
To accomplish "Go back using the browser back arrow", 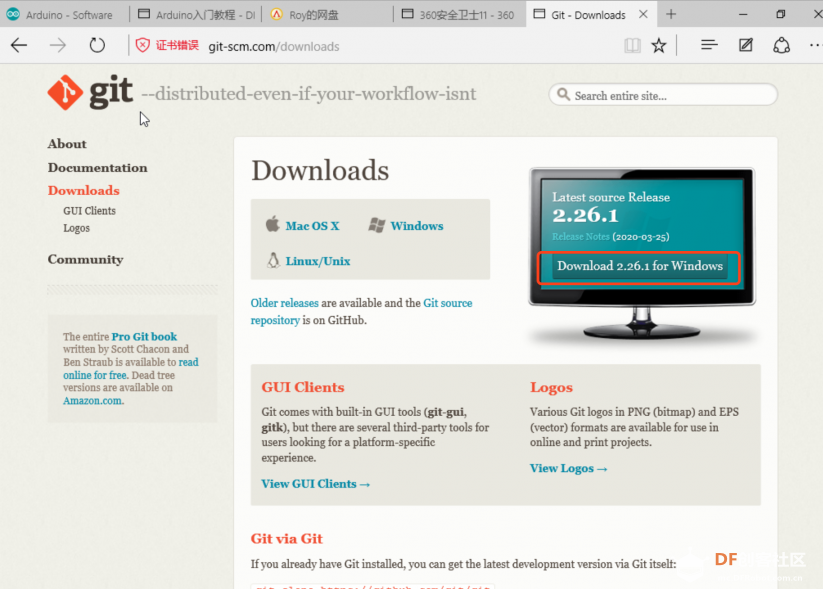I will (19, 46).
